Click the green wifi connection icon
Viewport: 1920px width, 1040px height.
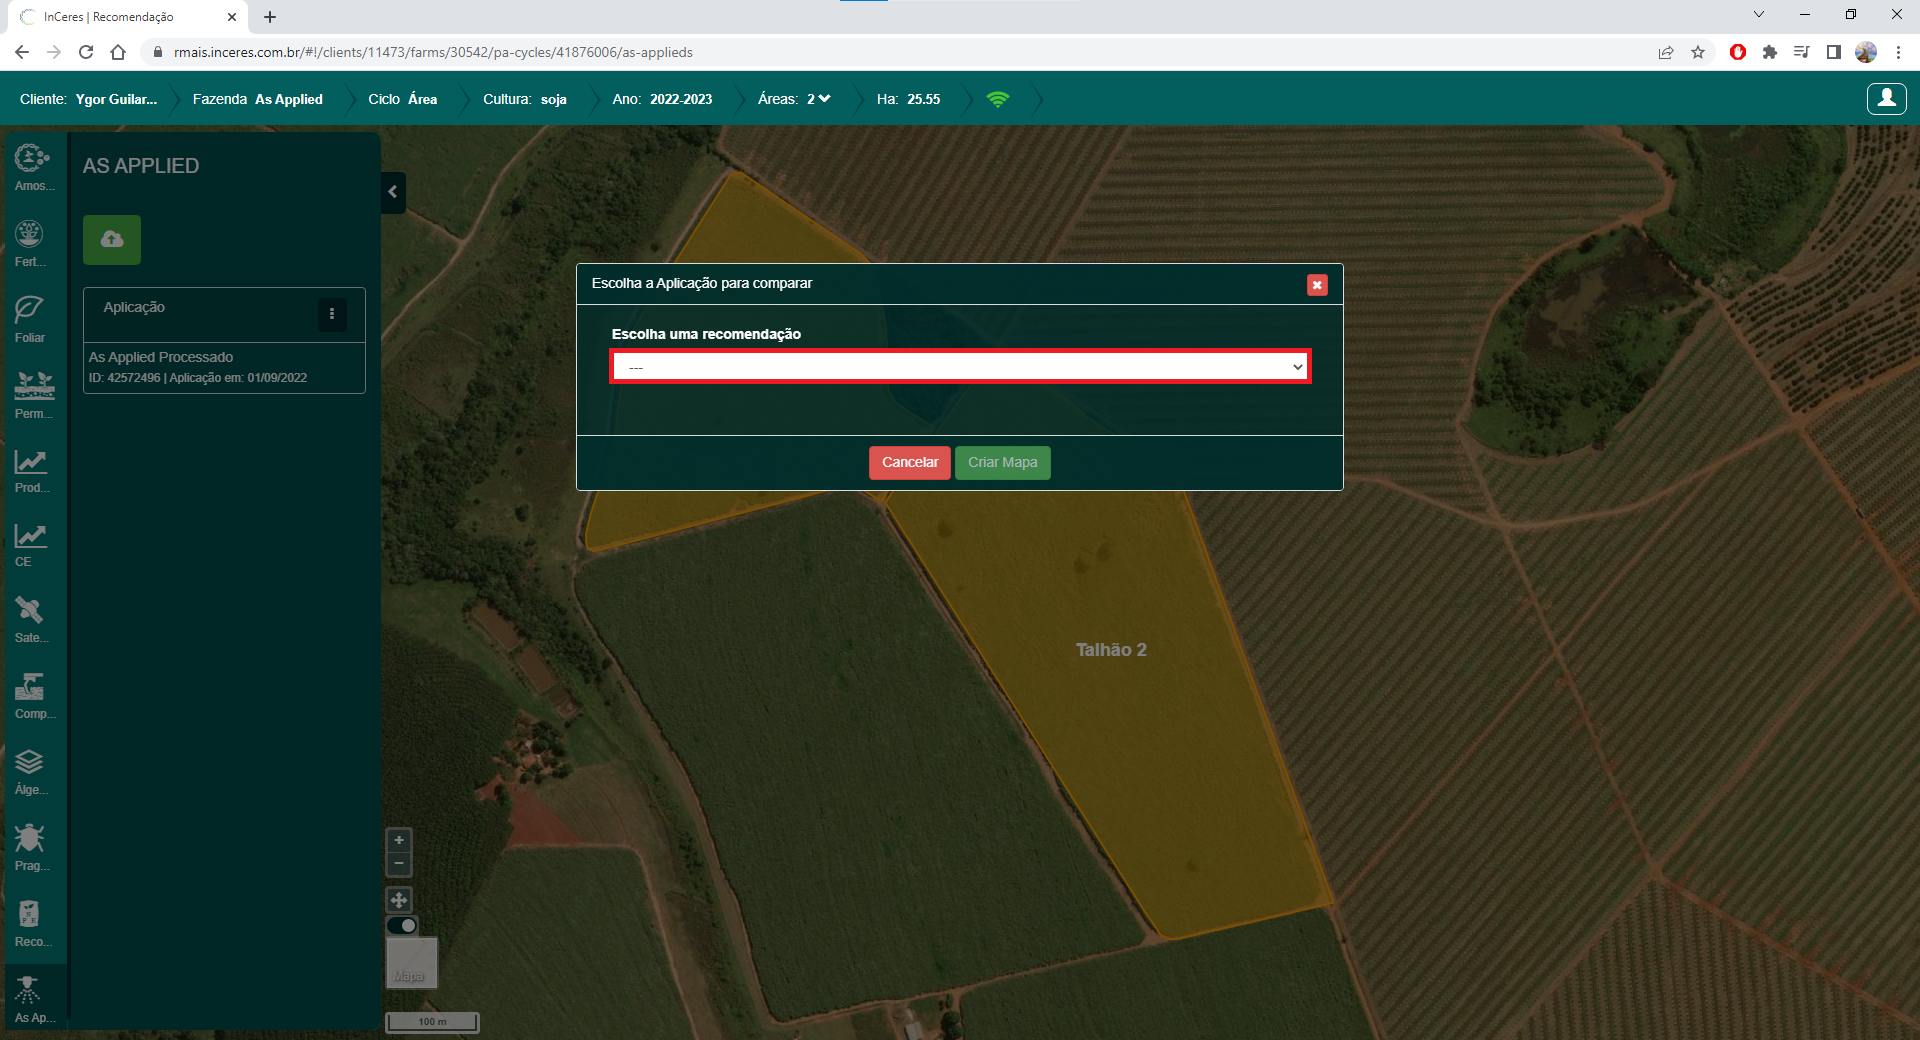tap(997, 99)
